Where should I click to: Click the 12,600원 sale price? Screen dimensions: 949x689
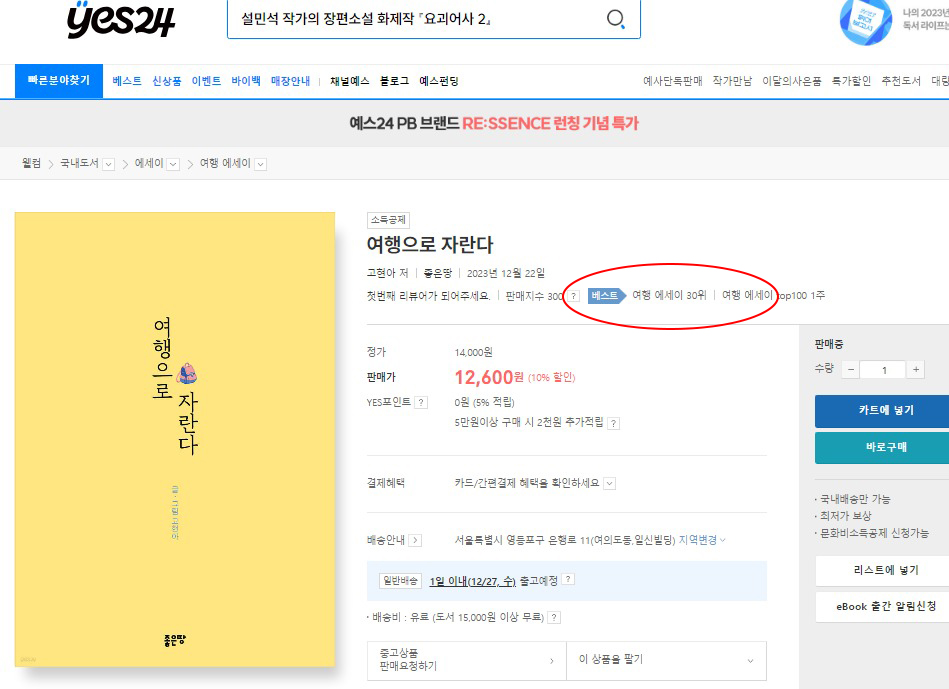tap(489, 378)
